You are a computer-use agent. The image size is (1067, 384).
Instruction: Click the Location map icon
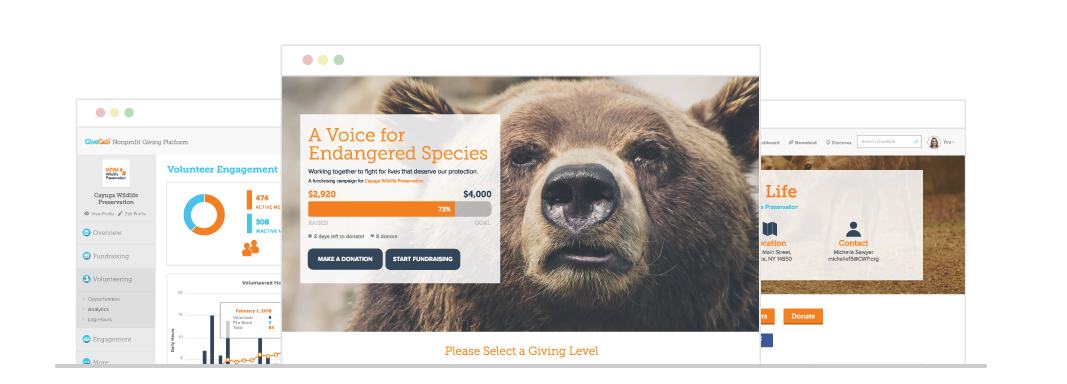coord(770,229)
